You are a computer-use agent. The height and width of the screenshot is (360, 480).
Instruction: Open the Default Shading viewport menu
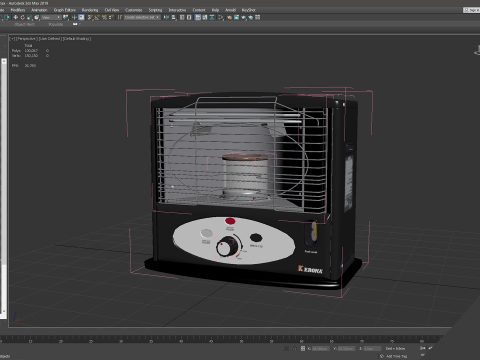(x=77, y=39)
